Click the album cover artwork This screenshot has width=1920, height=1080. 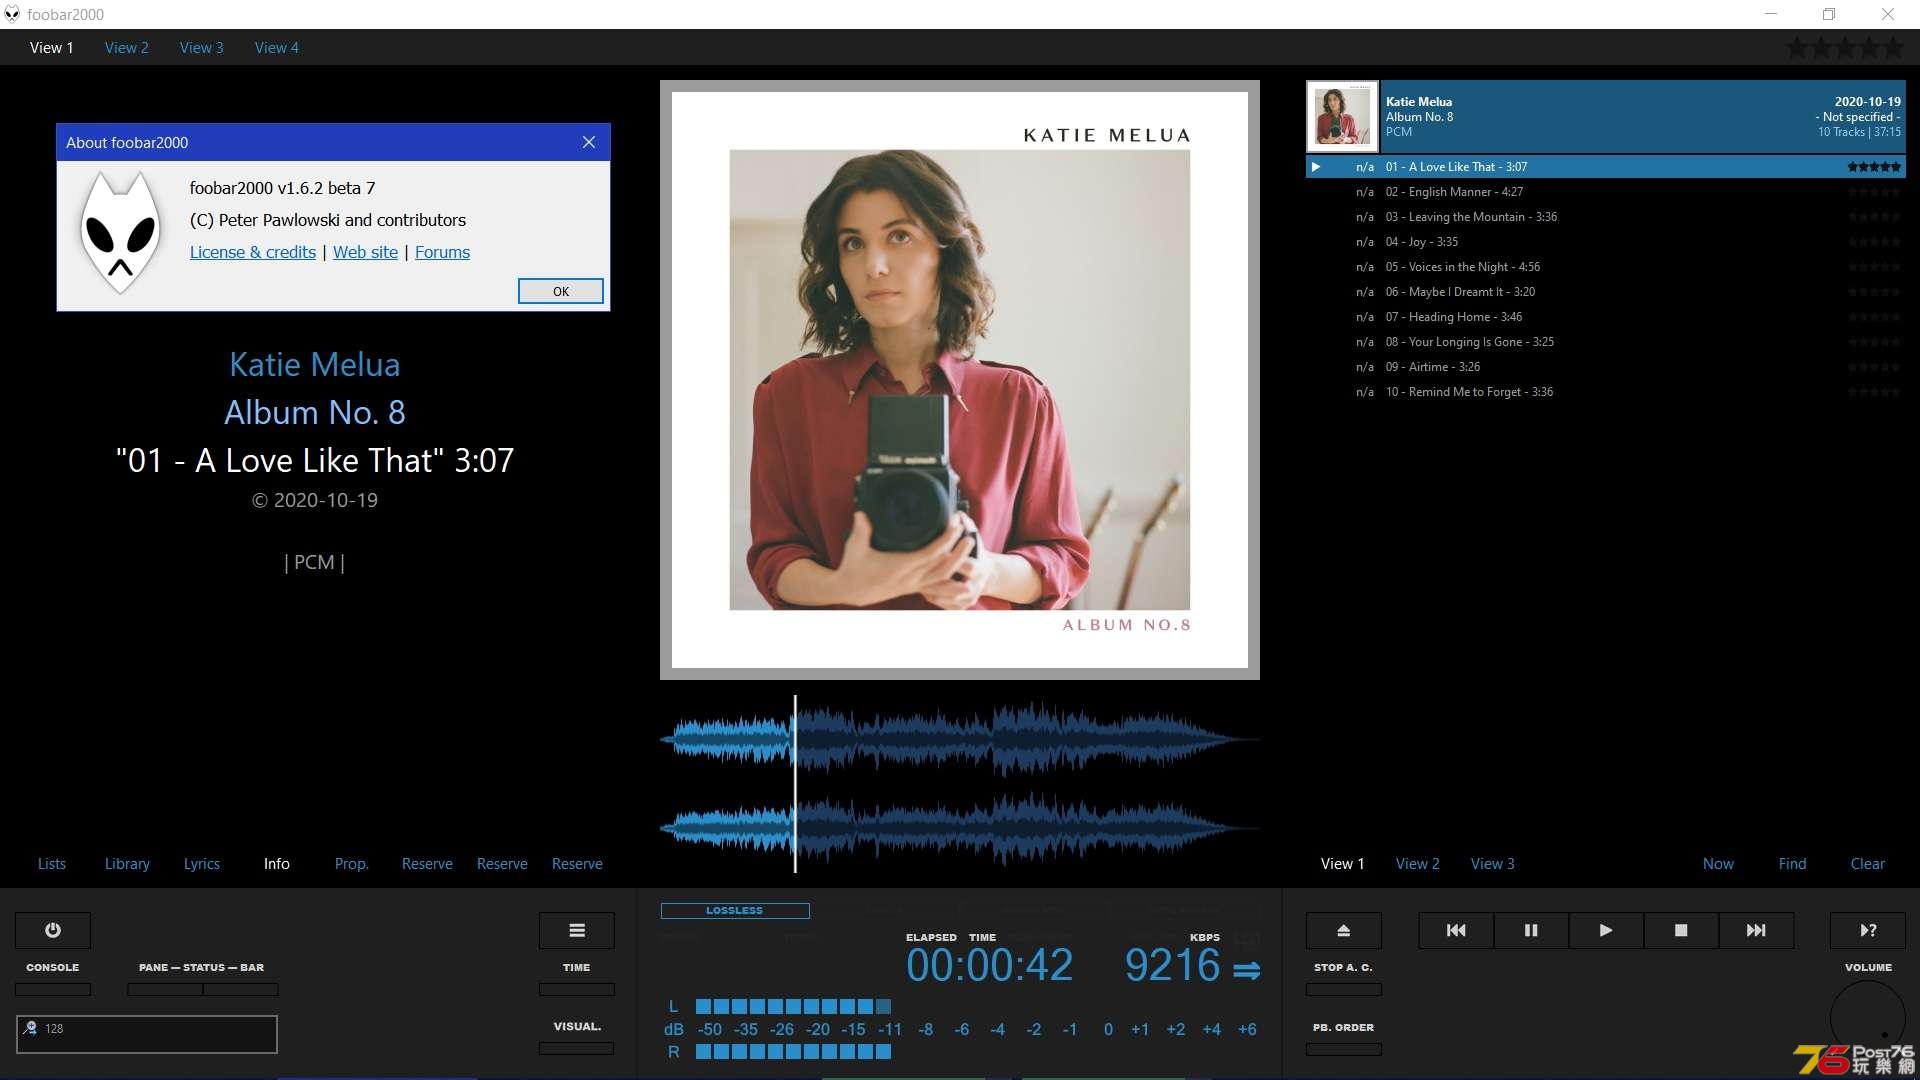pyautogui.click(x=960, y=380)
